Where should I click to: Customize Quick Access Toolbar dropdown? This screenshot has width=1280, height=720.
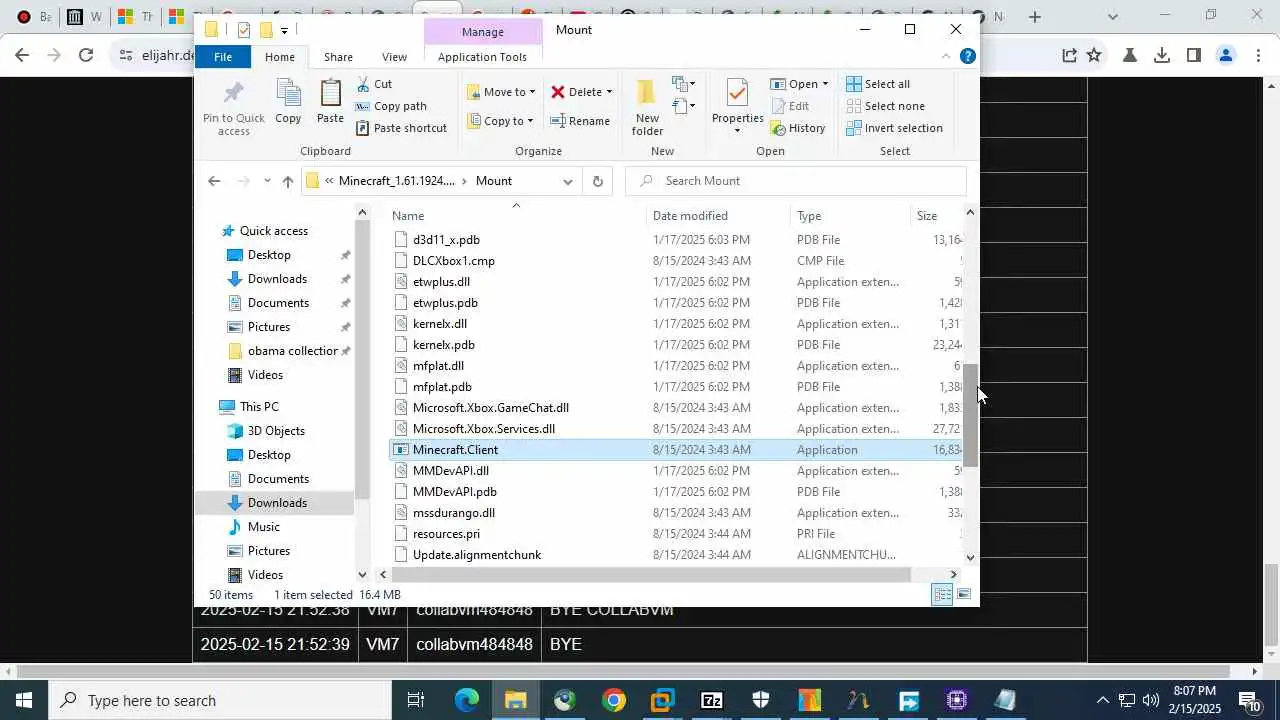click(284, 30)
